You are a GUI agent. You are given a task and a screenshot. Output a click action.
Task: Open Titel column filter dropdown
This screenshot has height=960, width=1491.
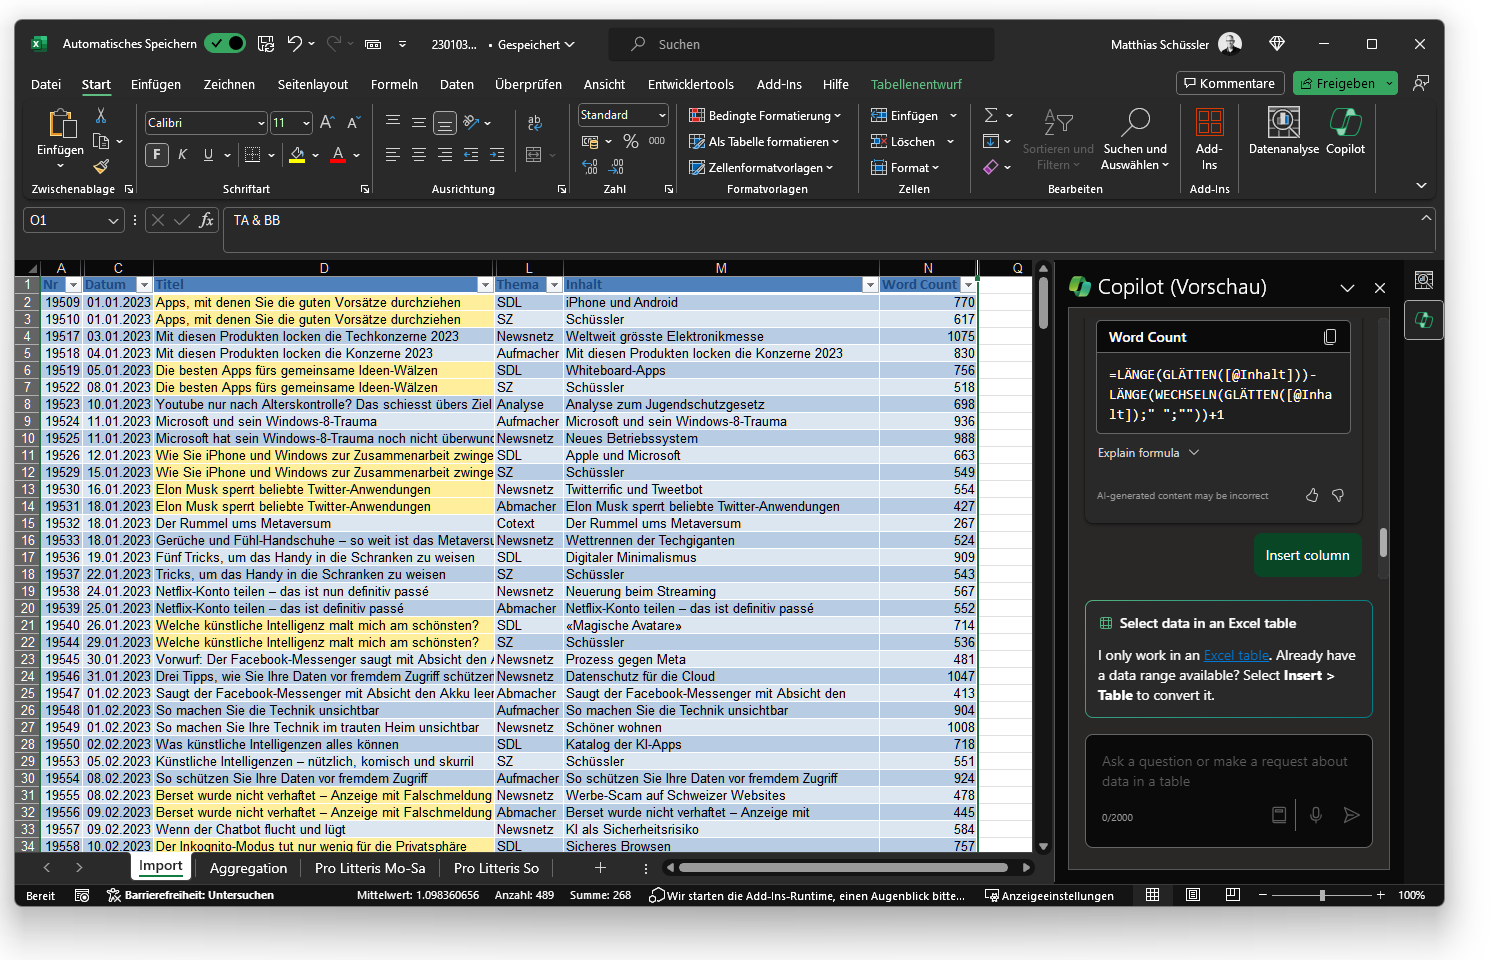coord(485,285)
